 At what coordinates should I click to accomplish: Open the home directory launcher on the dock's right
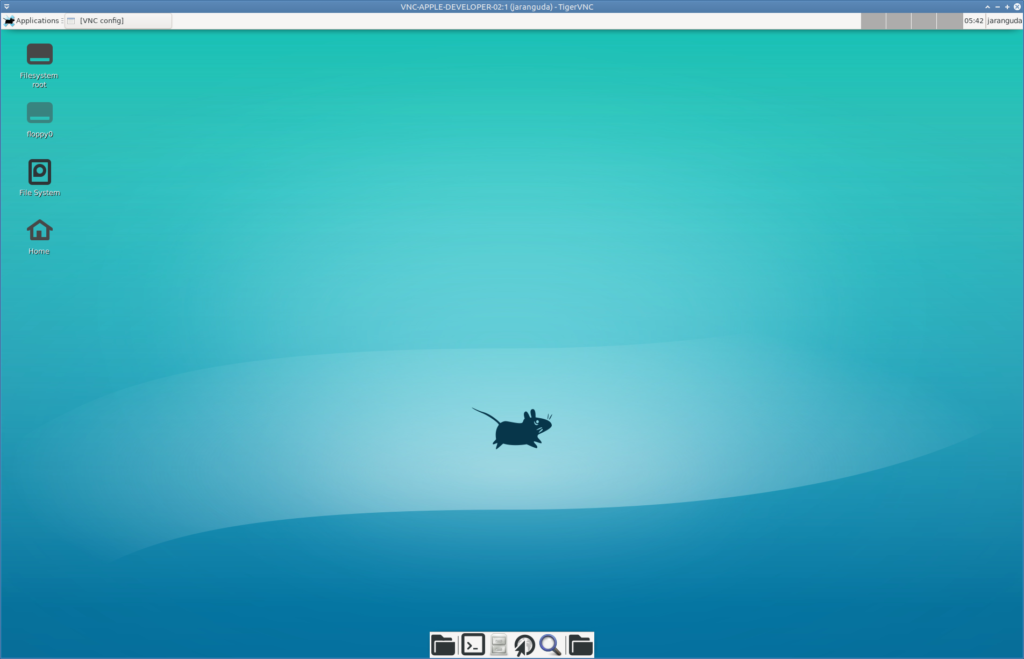(578, 644)
